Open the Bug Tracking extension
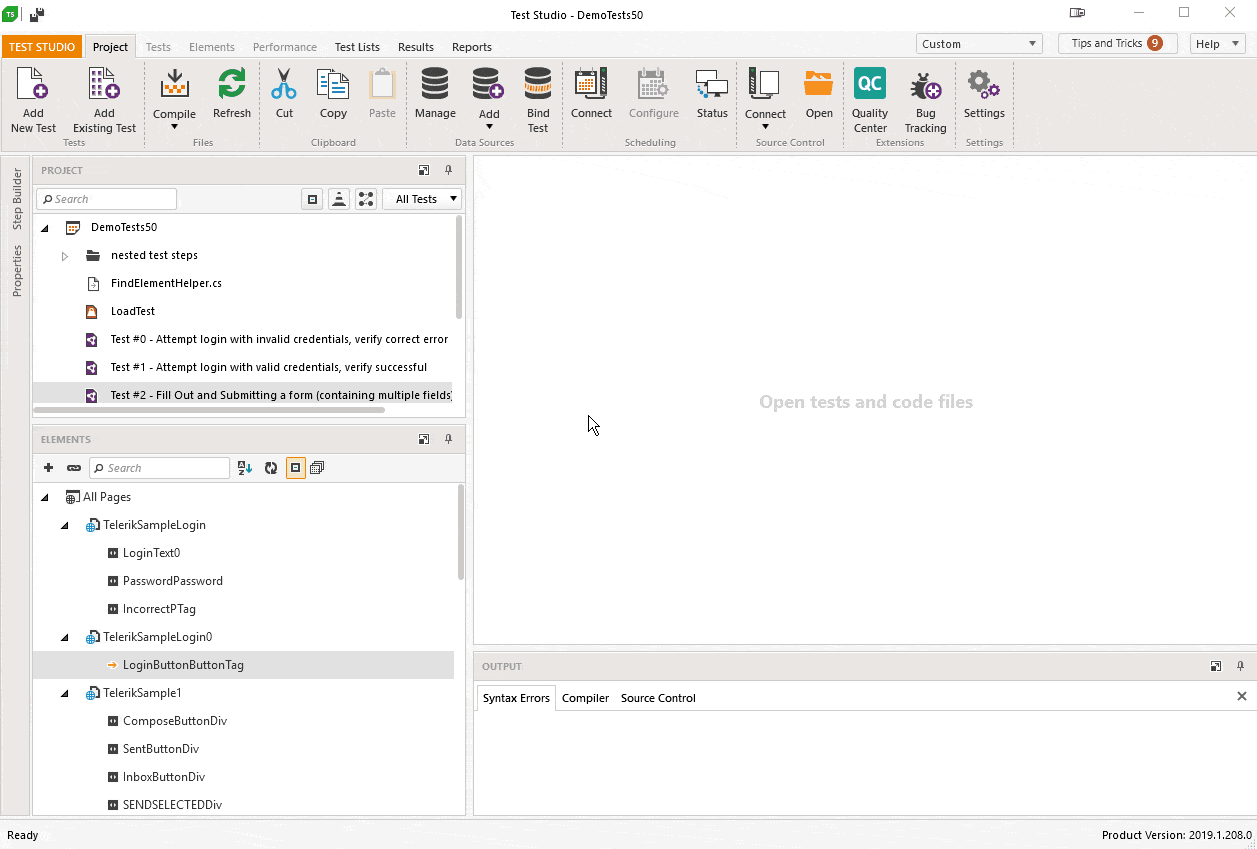Screen dimensions: 1257x849 coord(925,85)
